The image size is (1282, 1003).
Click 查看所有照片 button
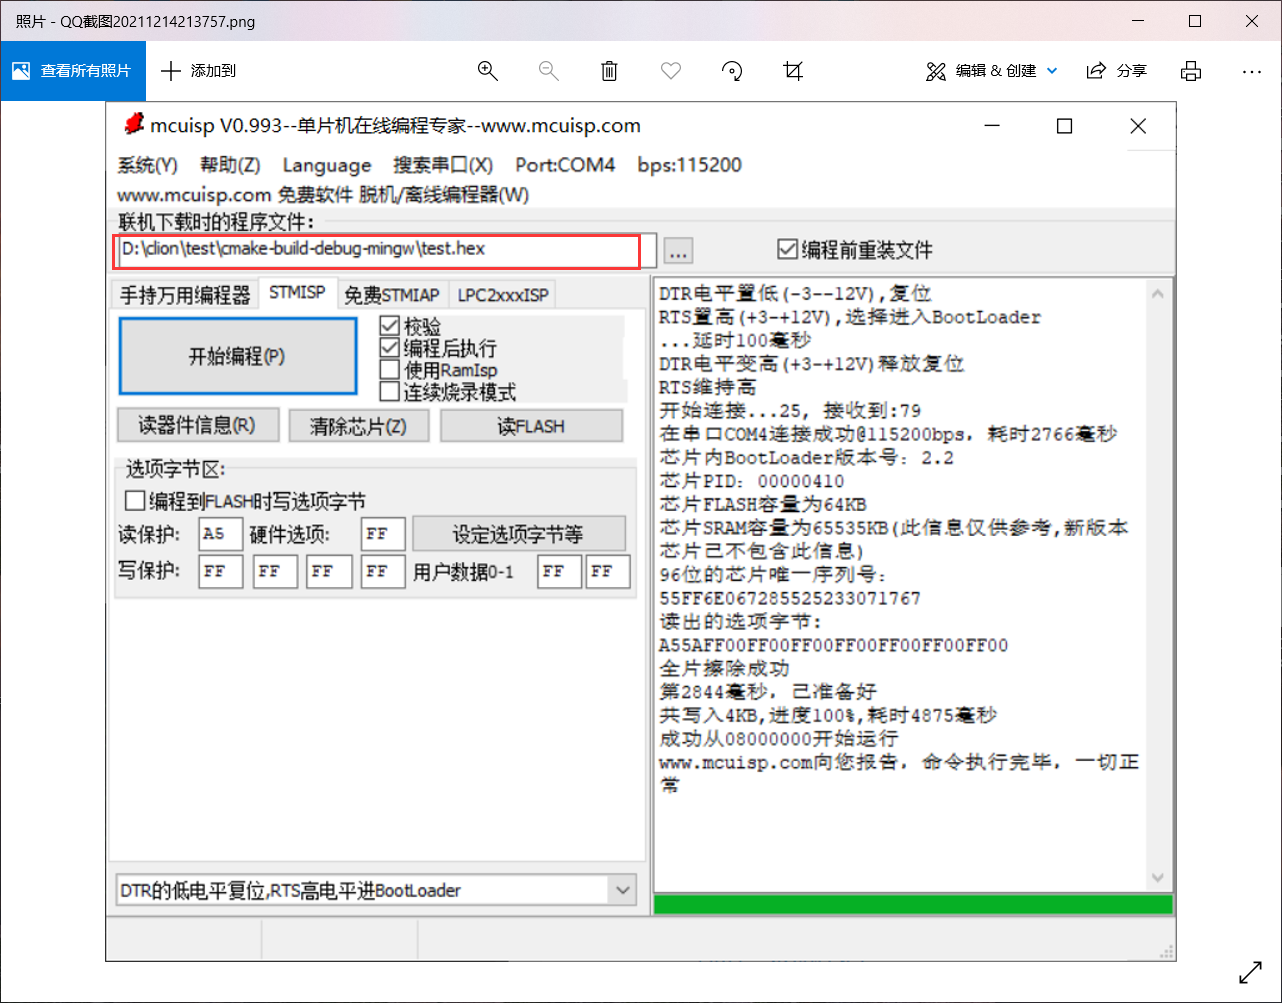point(72,70)
